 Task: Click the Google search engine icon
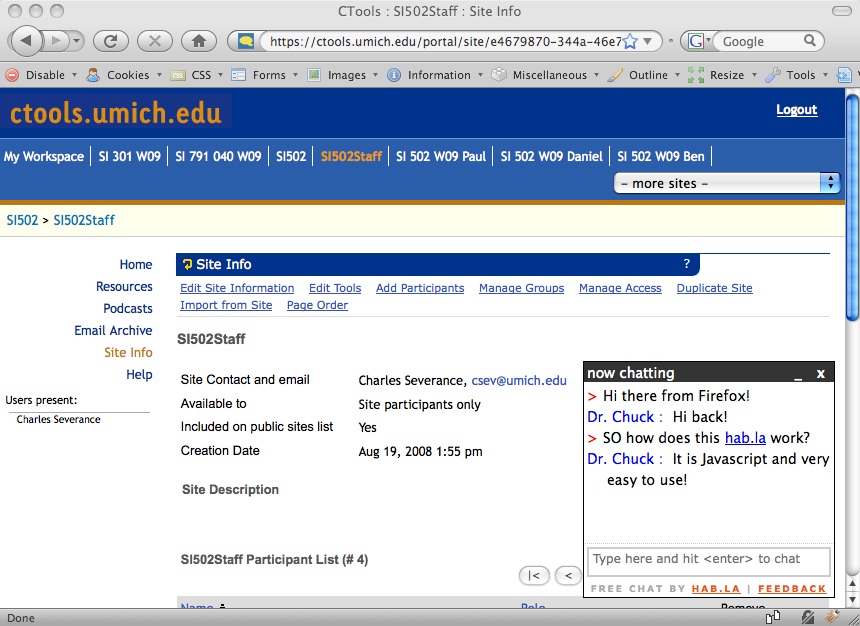(x=695, y=41)
